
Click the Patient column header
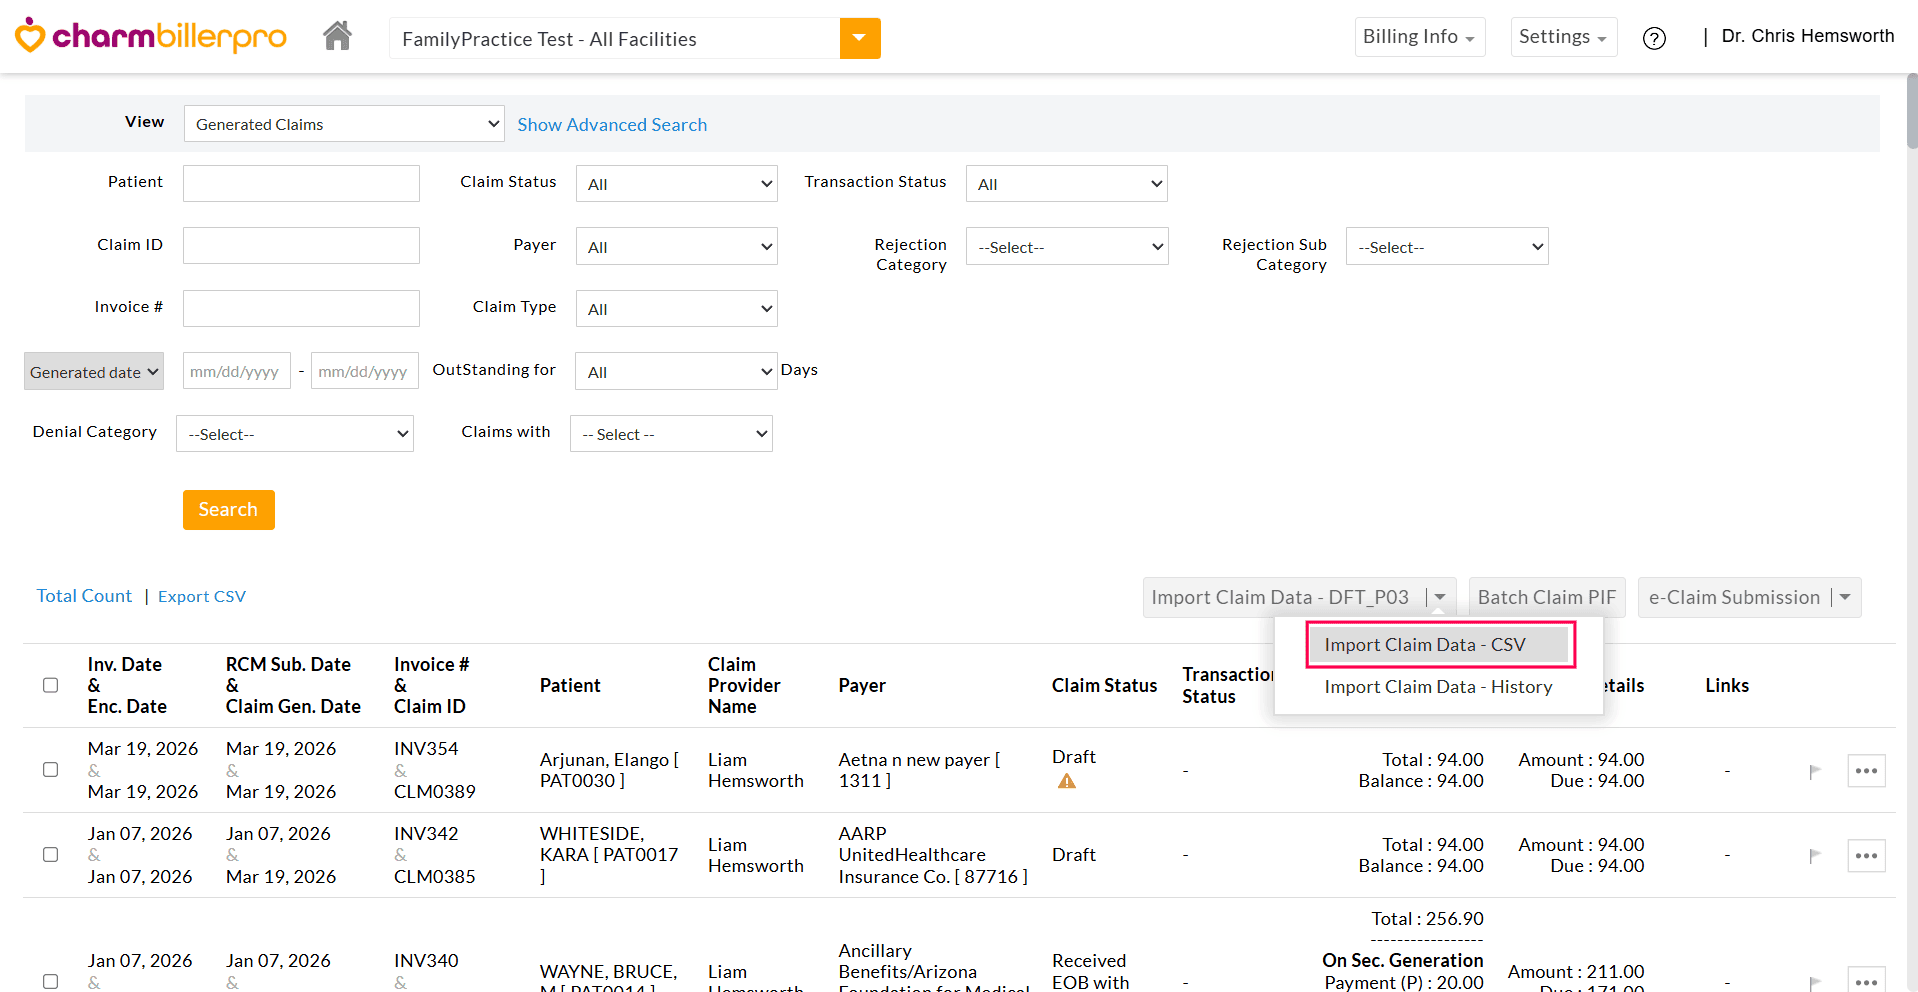[x=570, y=685]
